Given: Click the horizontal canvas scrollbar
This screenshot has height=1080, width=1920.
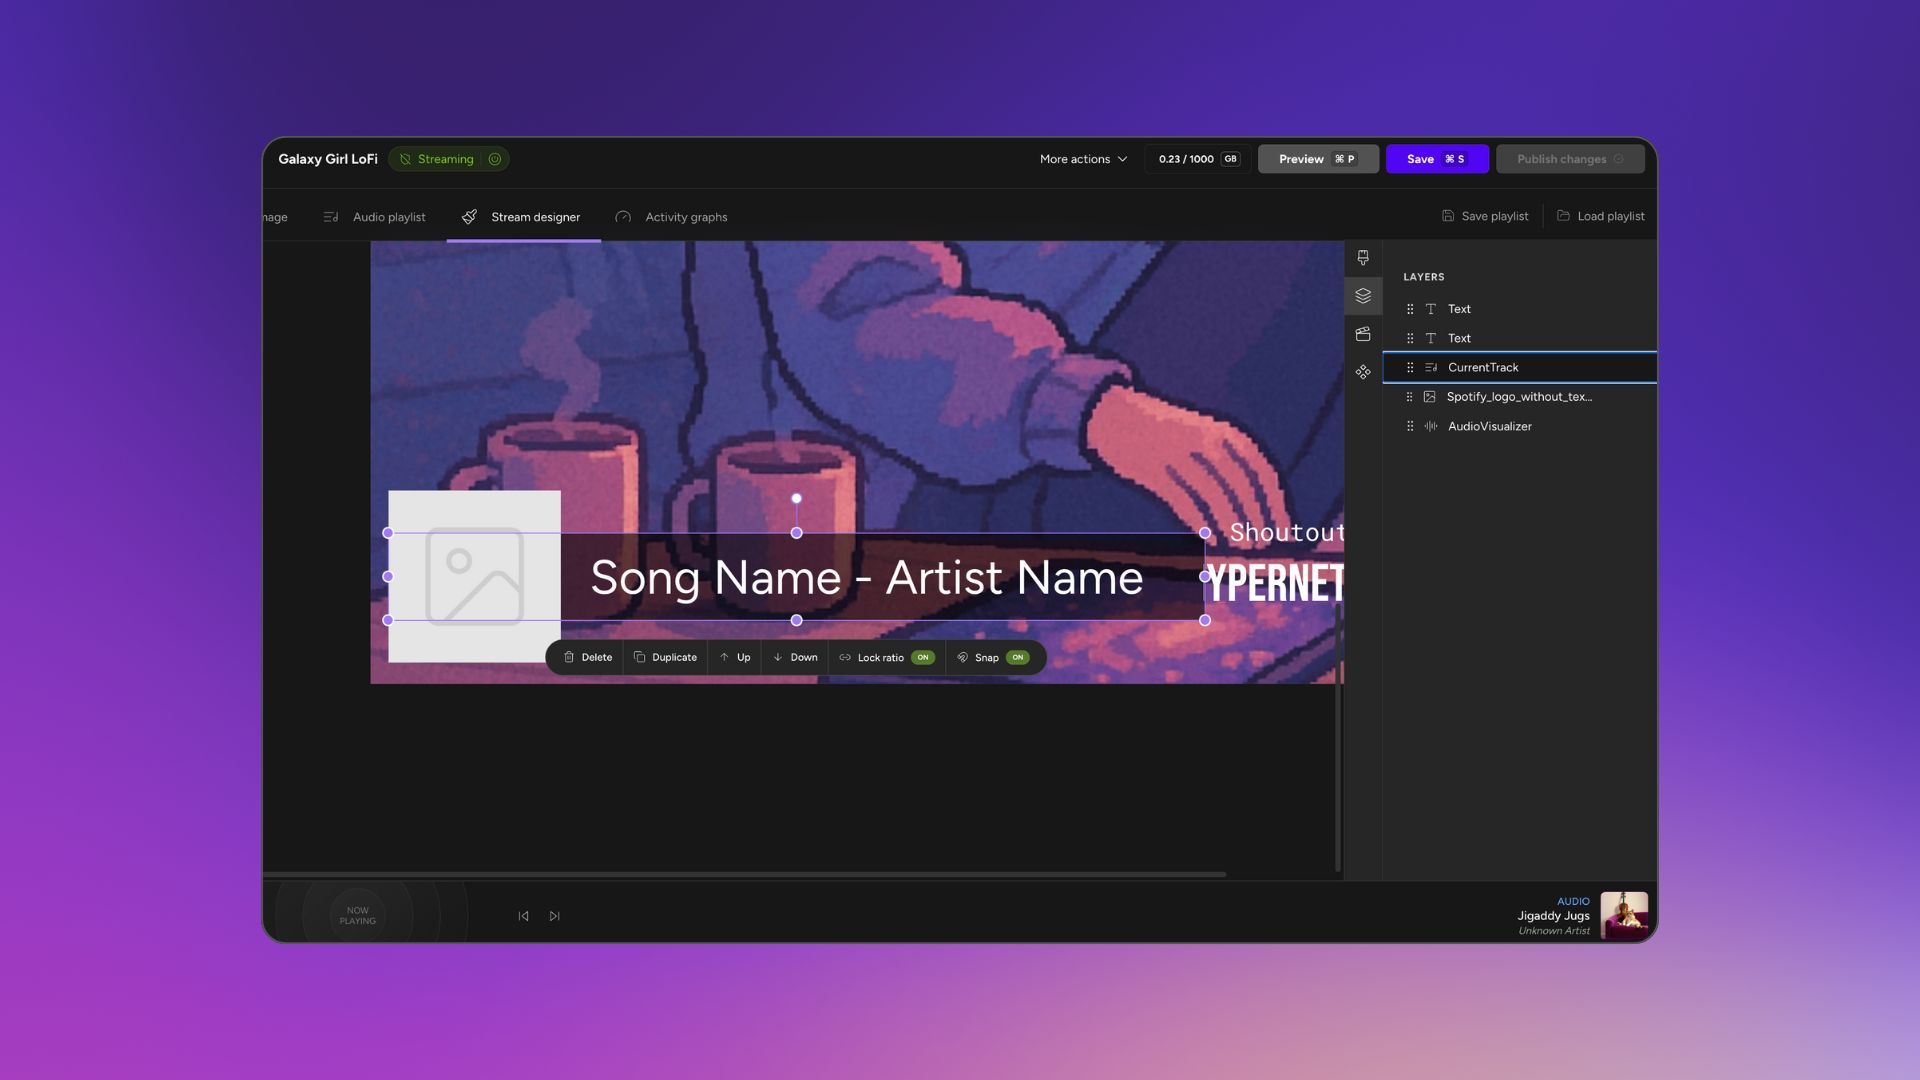Looking at the screenshot, I should point(745,874).
